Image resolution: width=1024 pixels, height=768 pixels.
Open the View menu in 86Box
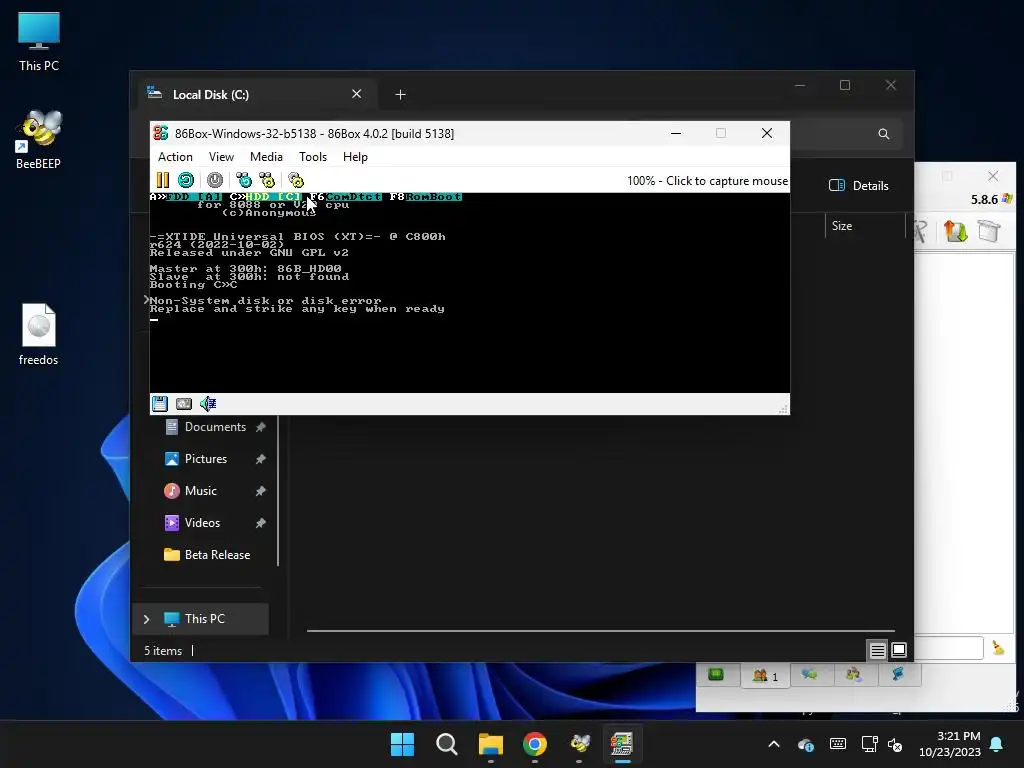(221, 157)
